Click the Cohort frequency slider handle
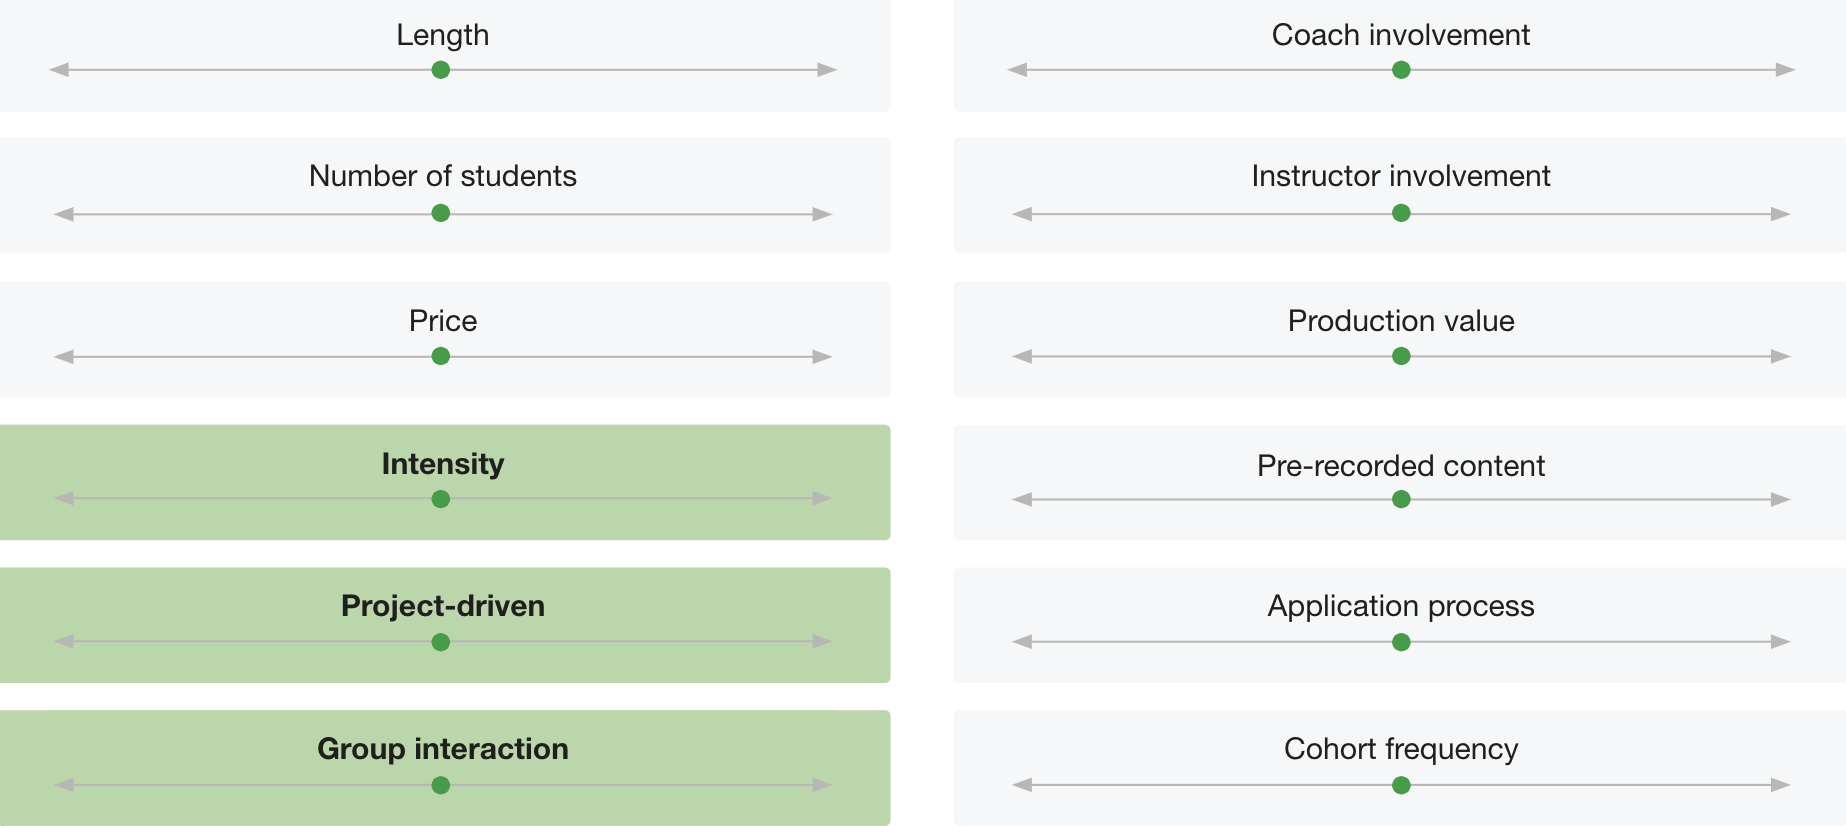 click(1401, 785)
